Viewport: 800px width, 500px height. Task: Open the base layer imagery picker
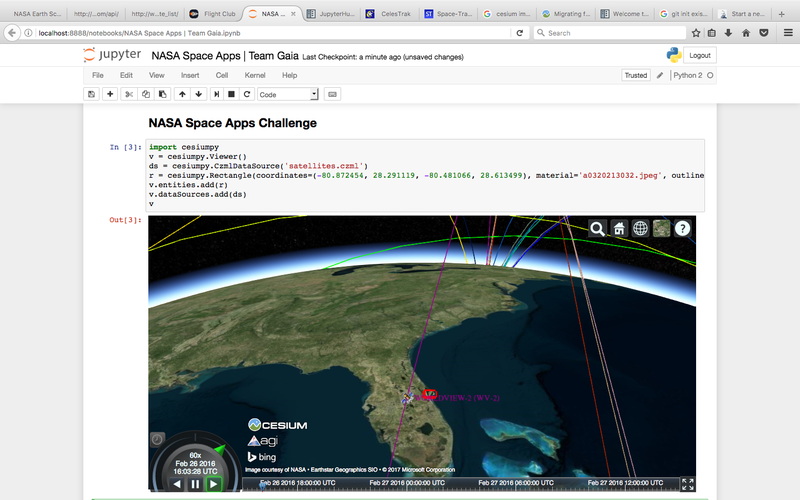pos(661,228)
